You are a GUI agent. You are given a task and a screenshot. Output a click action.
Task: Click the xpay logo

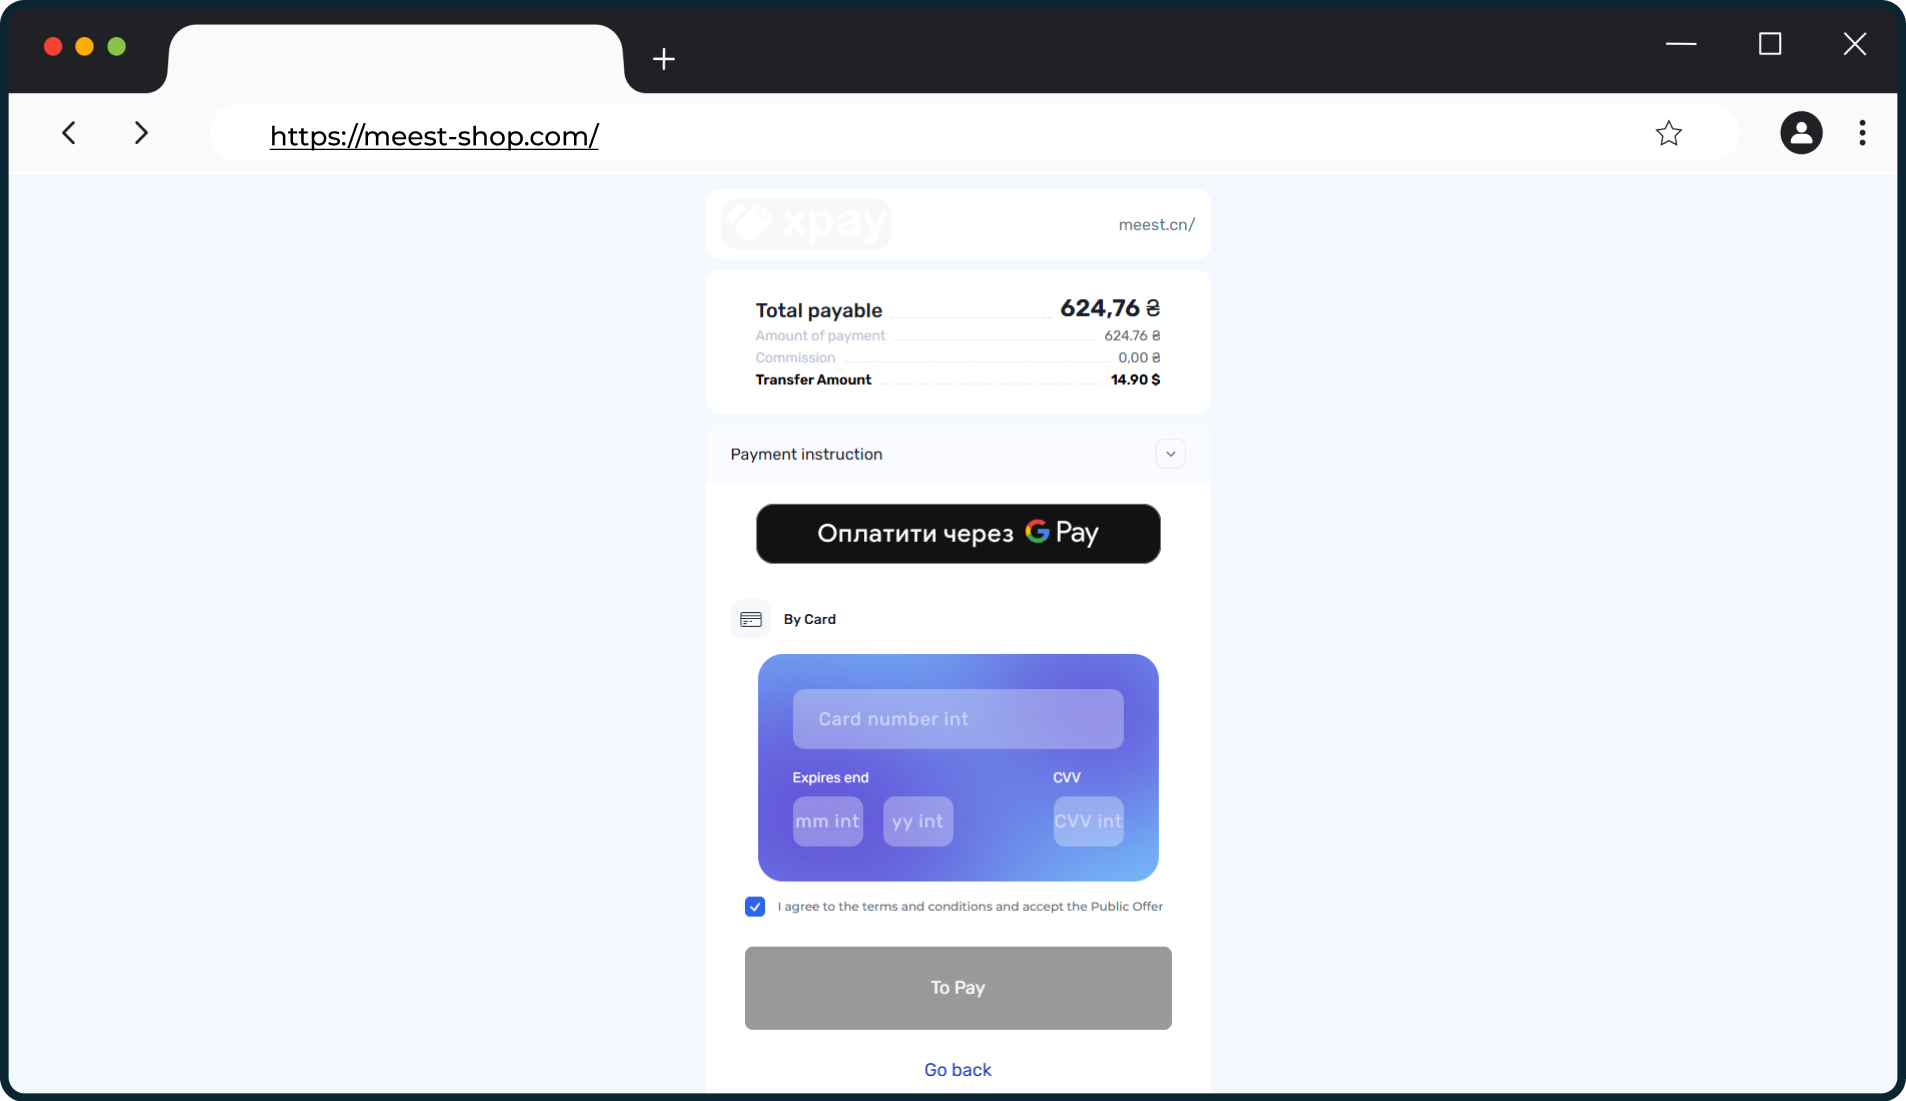pyautogui.click(x=806, y=223)
